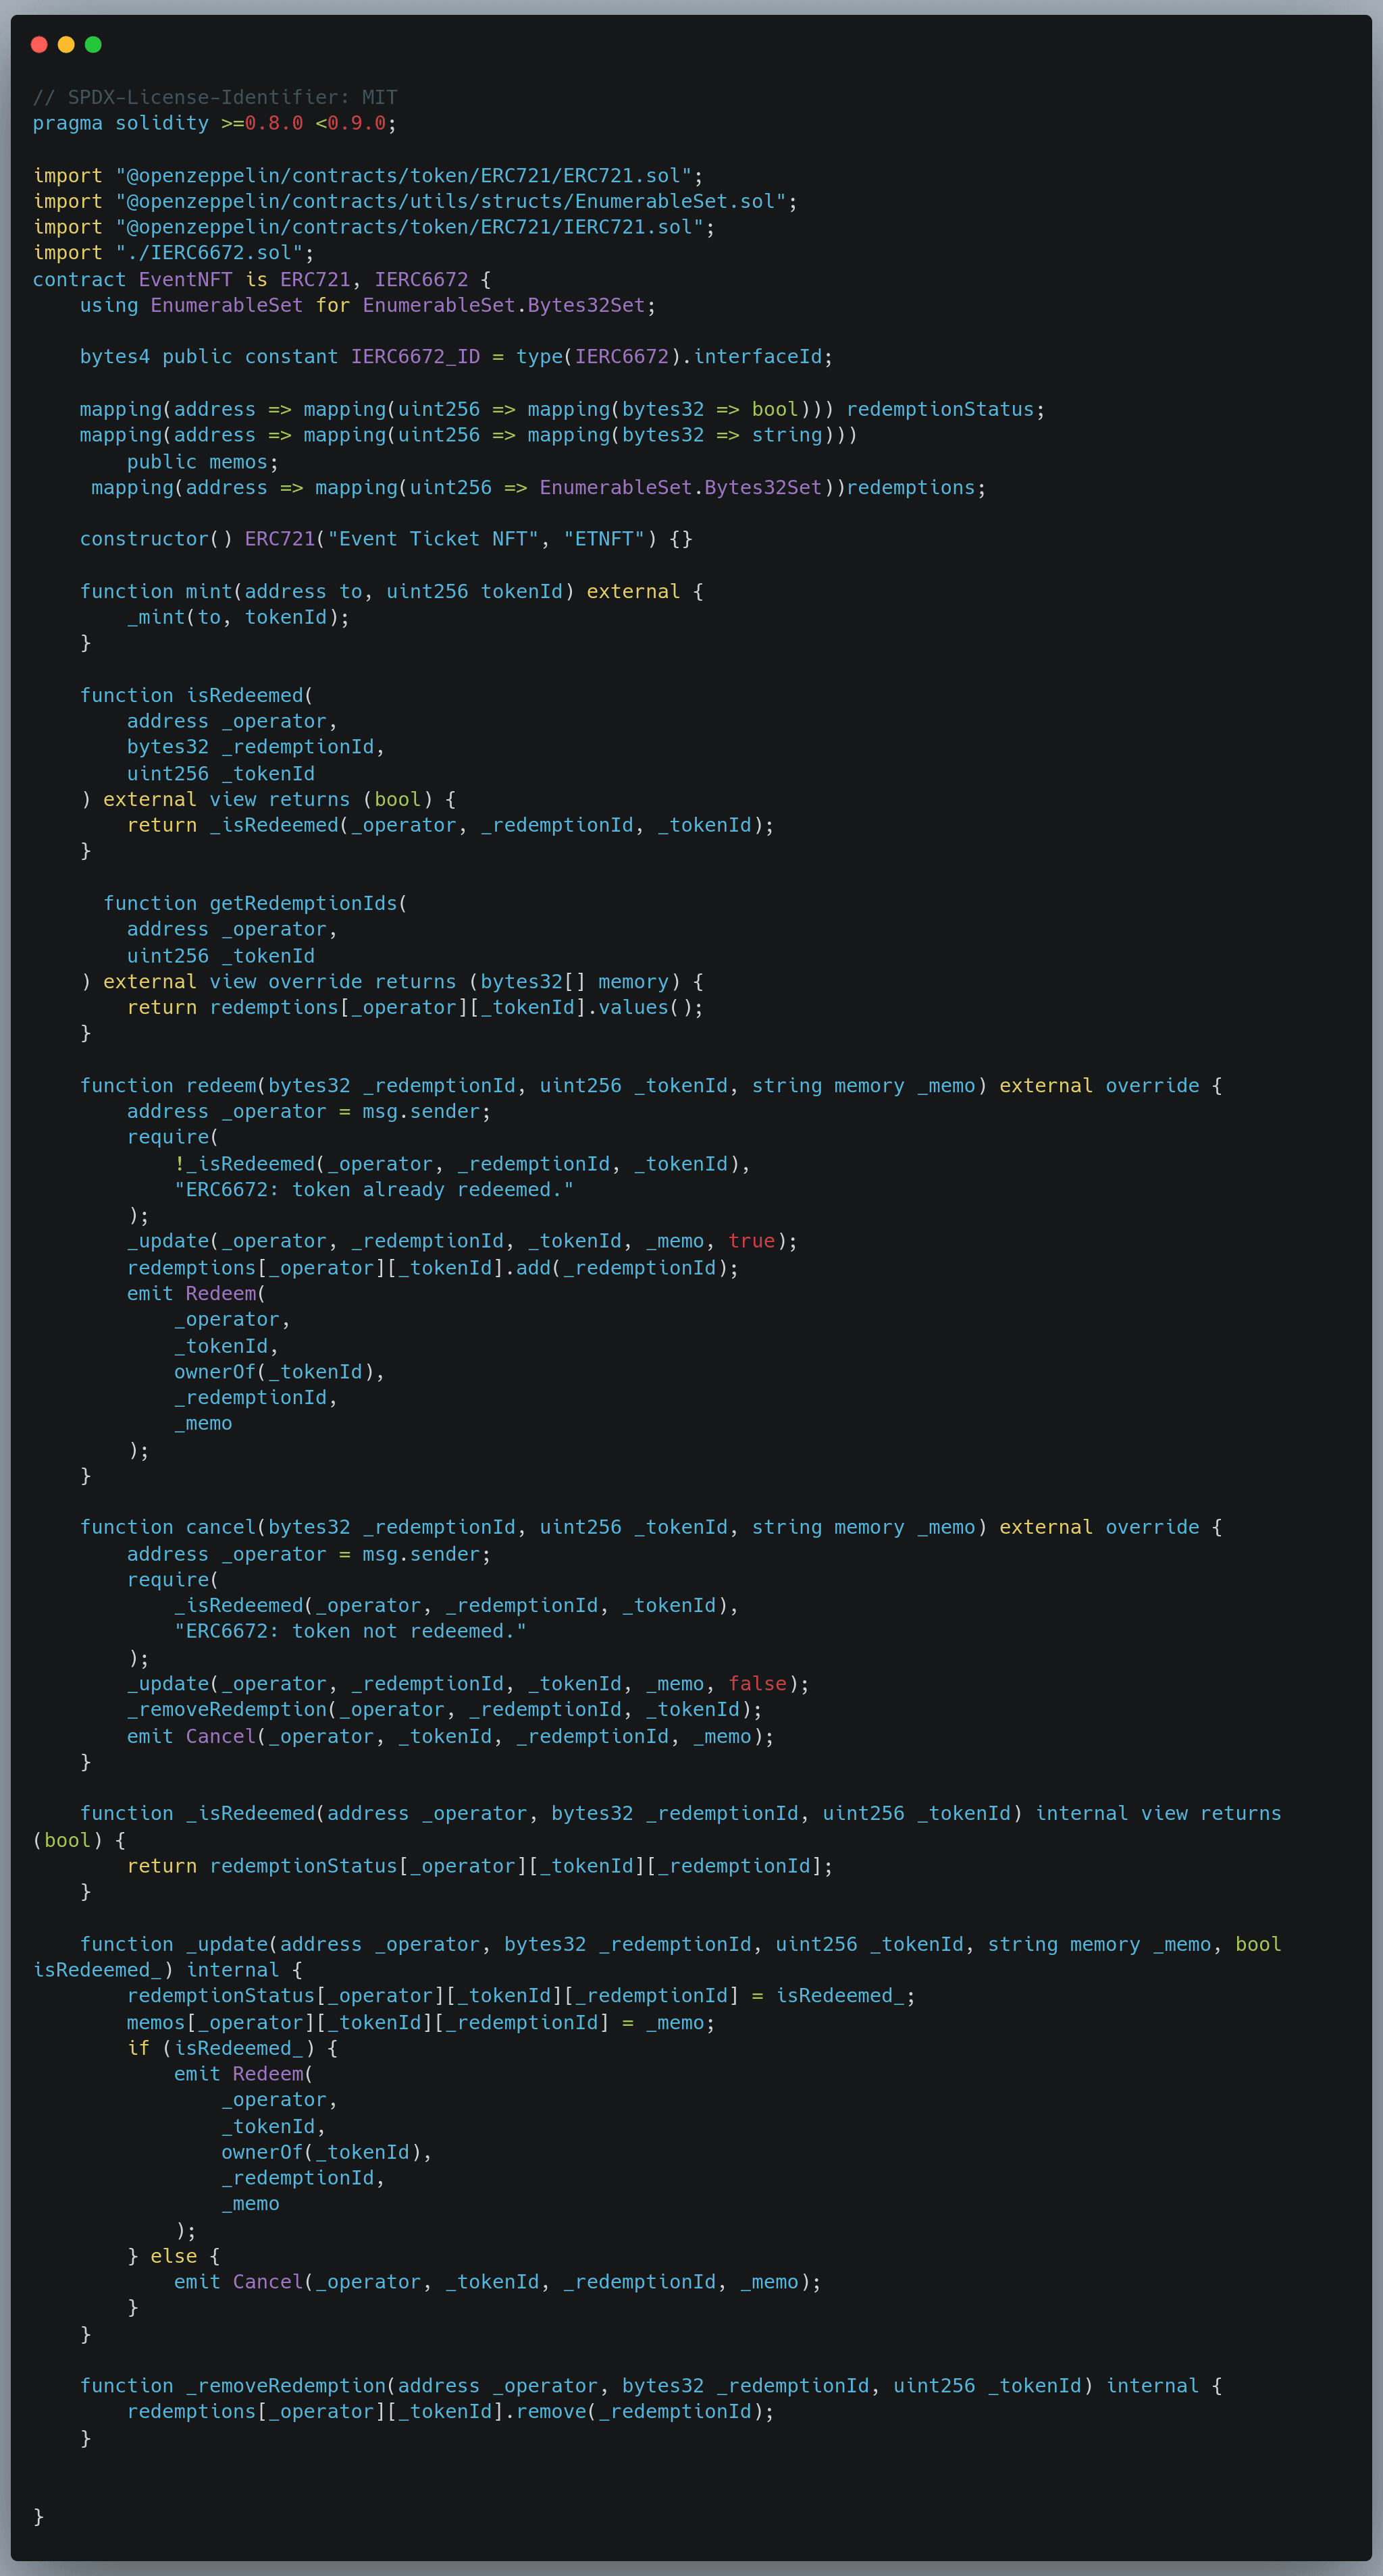The image size is (1383, 2576).
Task: Click the else keyword in _update
Action: 173,2256
